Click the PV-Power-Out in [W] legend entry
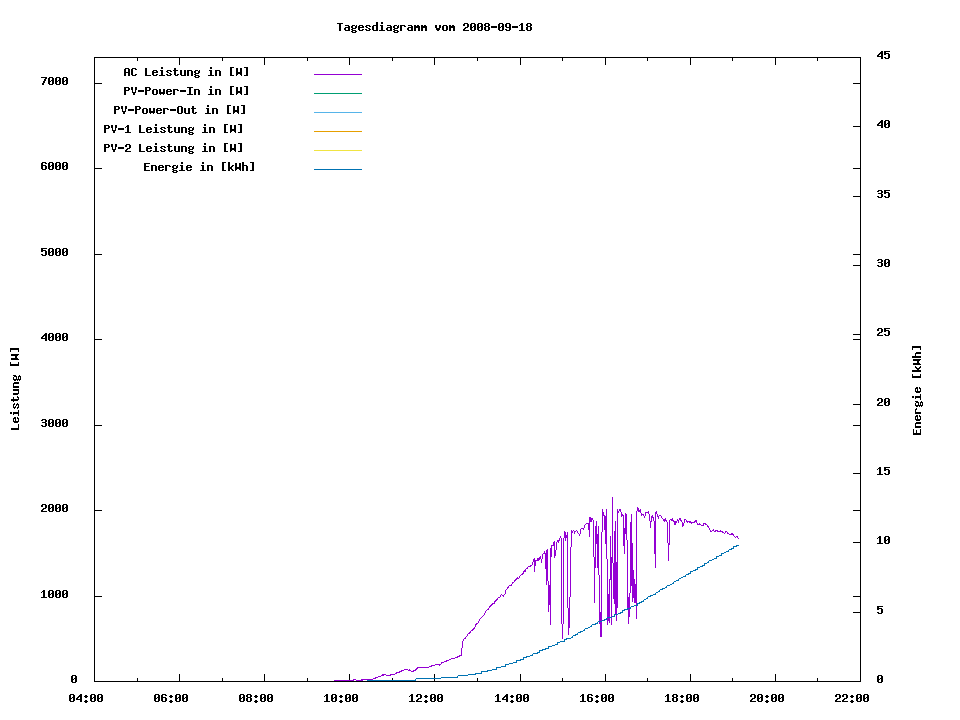The width and height of the screenshot is (960, 720). pos(180,110)
